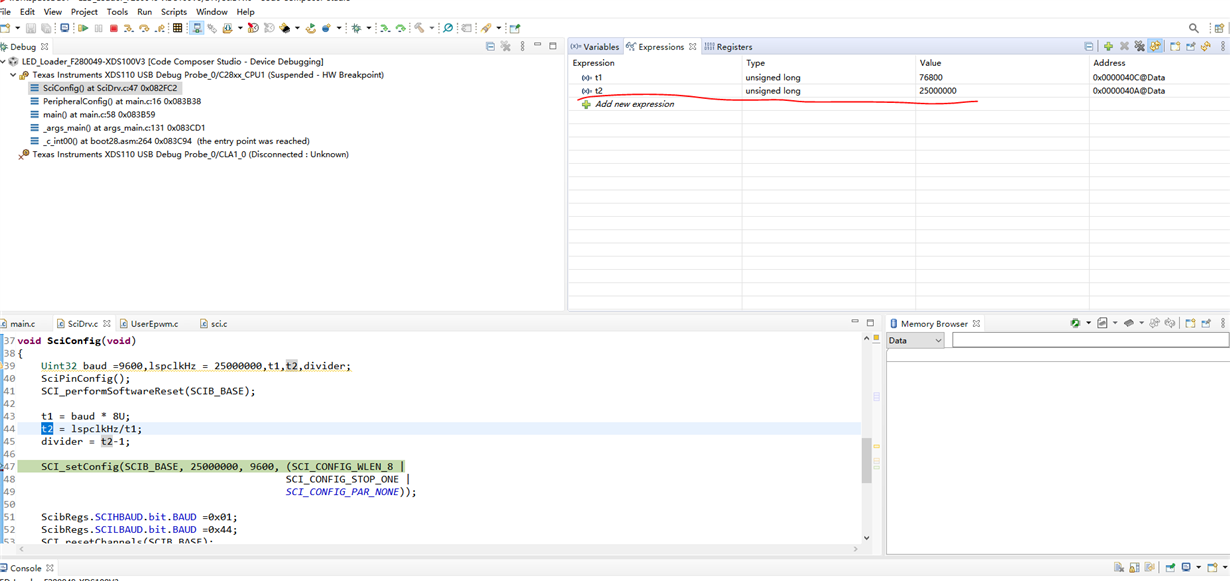The image size is (1230, 581).
Task: Toggle the highlighted debug toolbar mode button
Action: click(x=196, y=28)
